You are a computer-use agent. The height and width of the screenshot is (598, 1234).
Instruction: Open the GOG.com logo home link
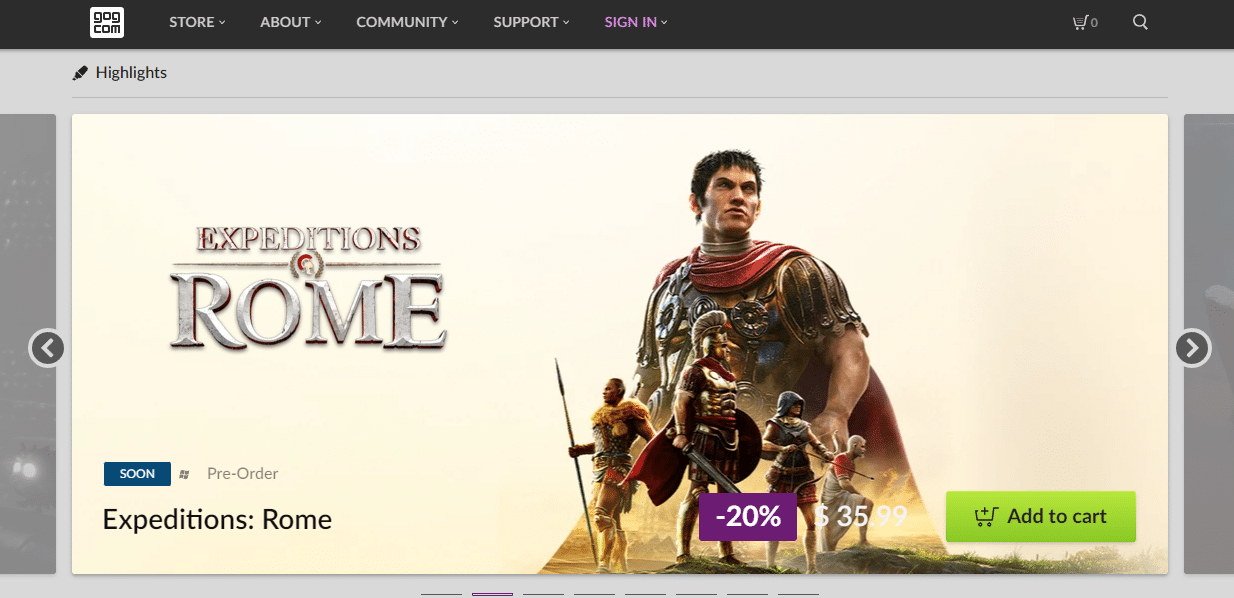pos(107,22)
